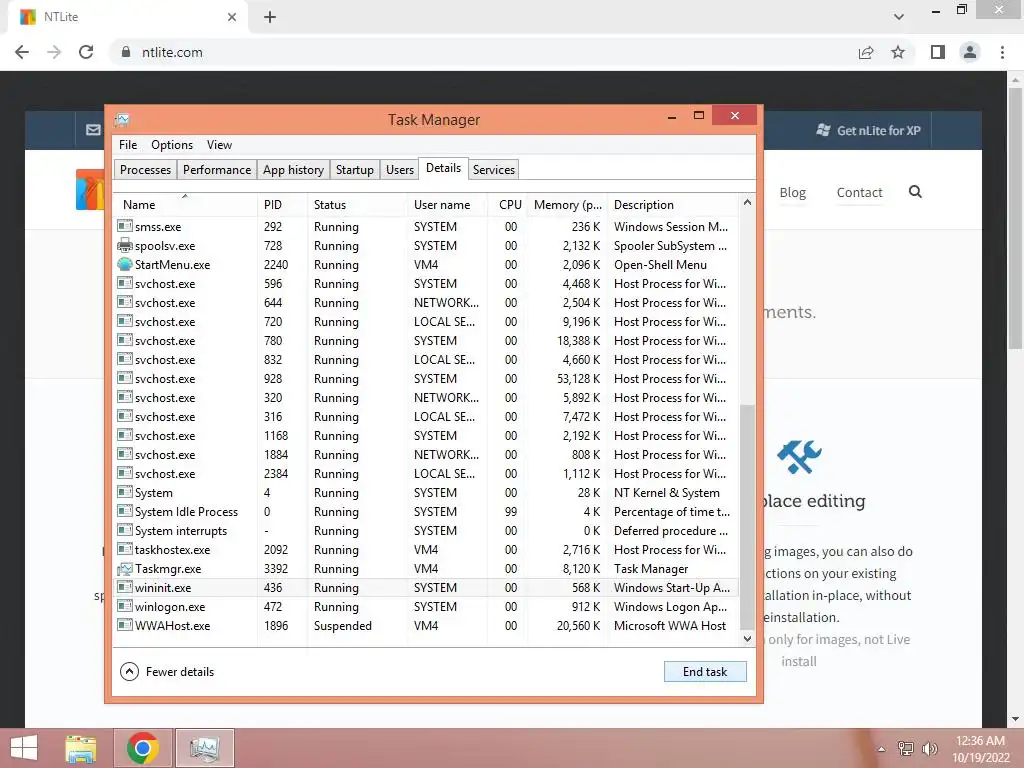Share this page from the address bar

click(866, 52)
